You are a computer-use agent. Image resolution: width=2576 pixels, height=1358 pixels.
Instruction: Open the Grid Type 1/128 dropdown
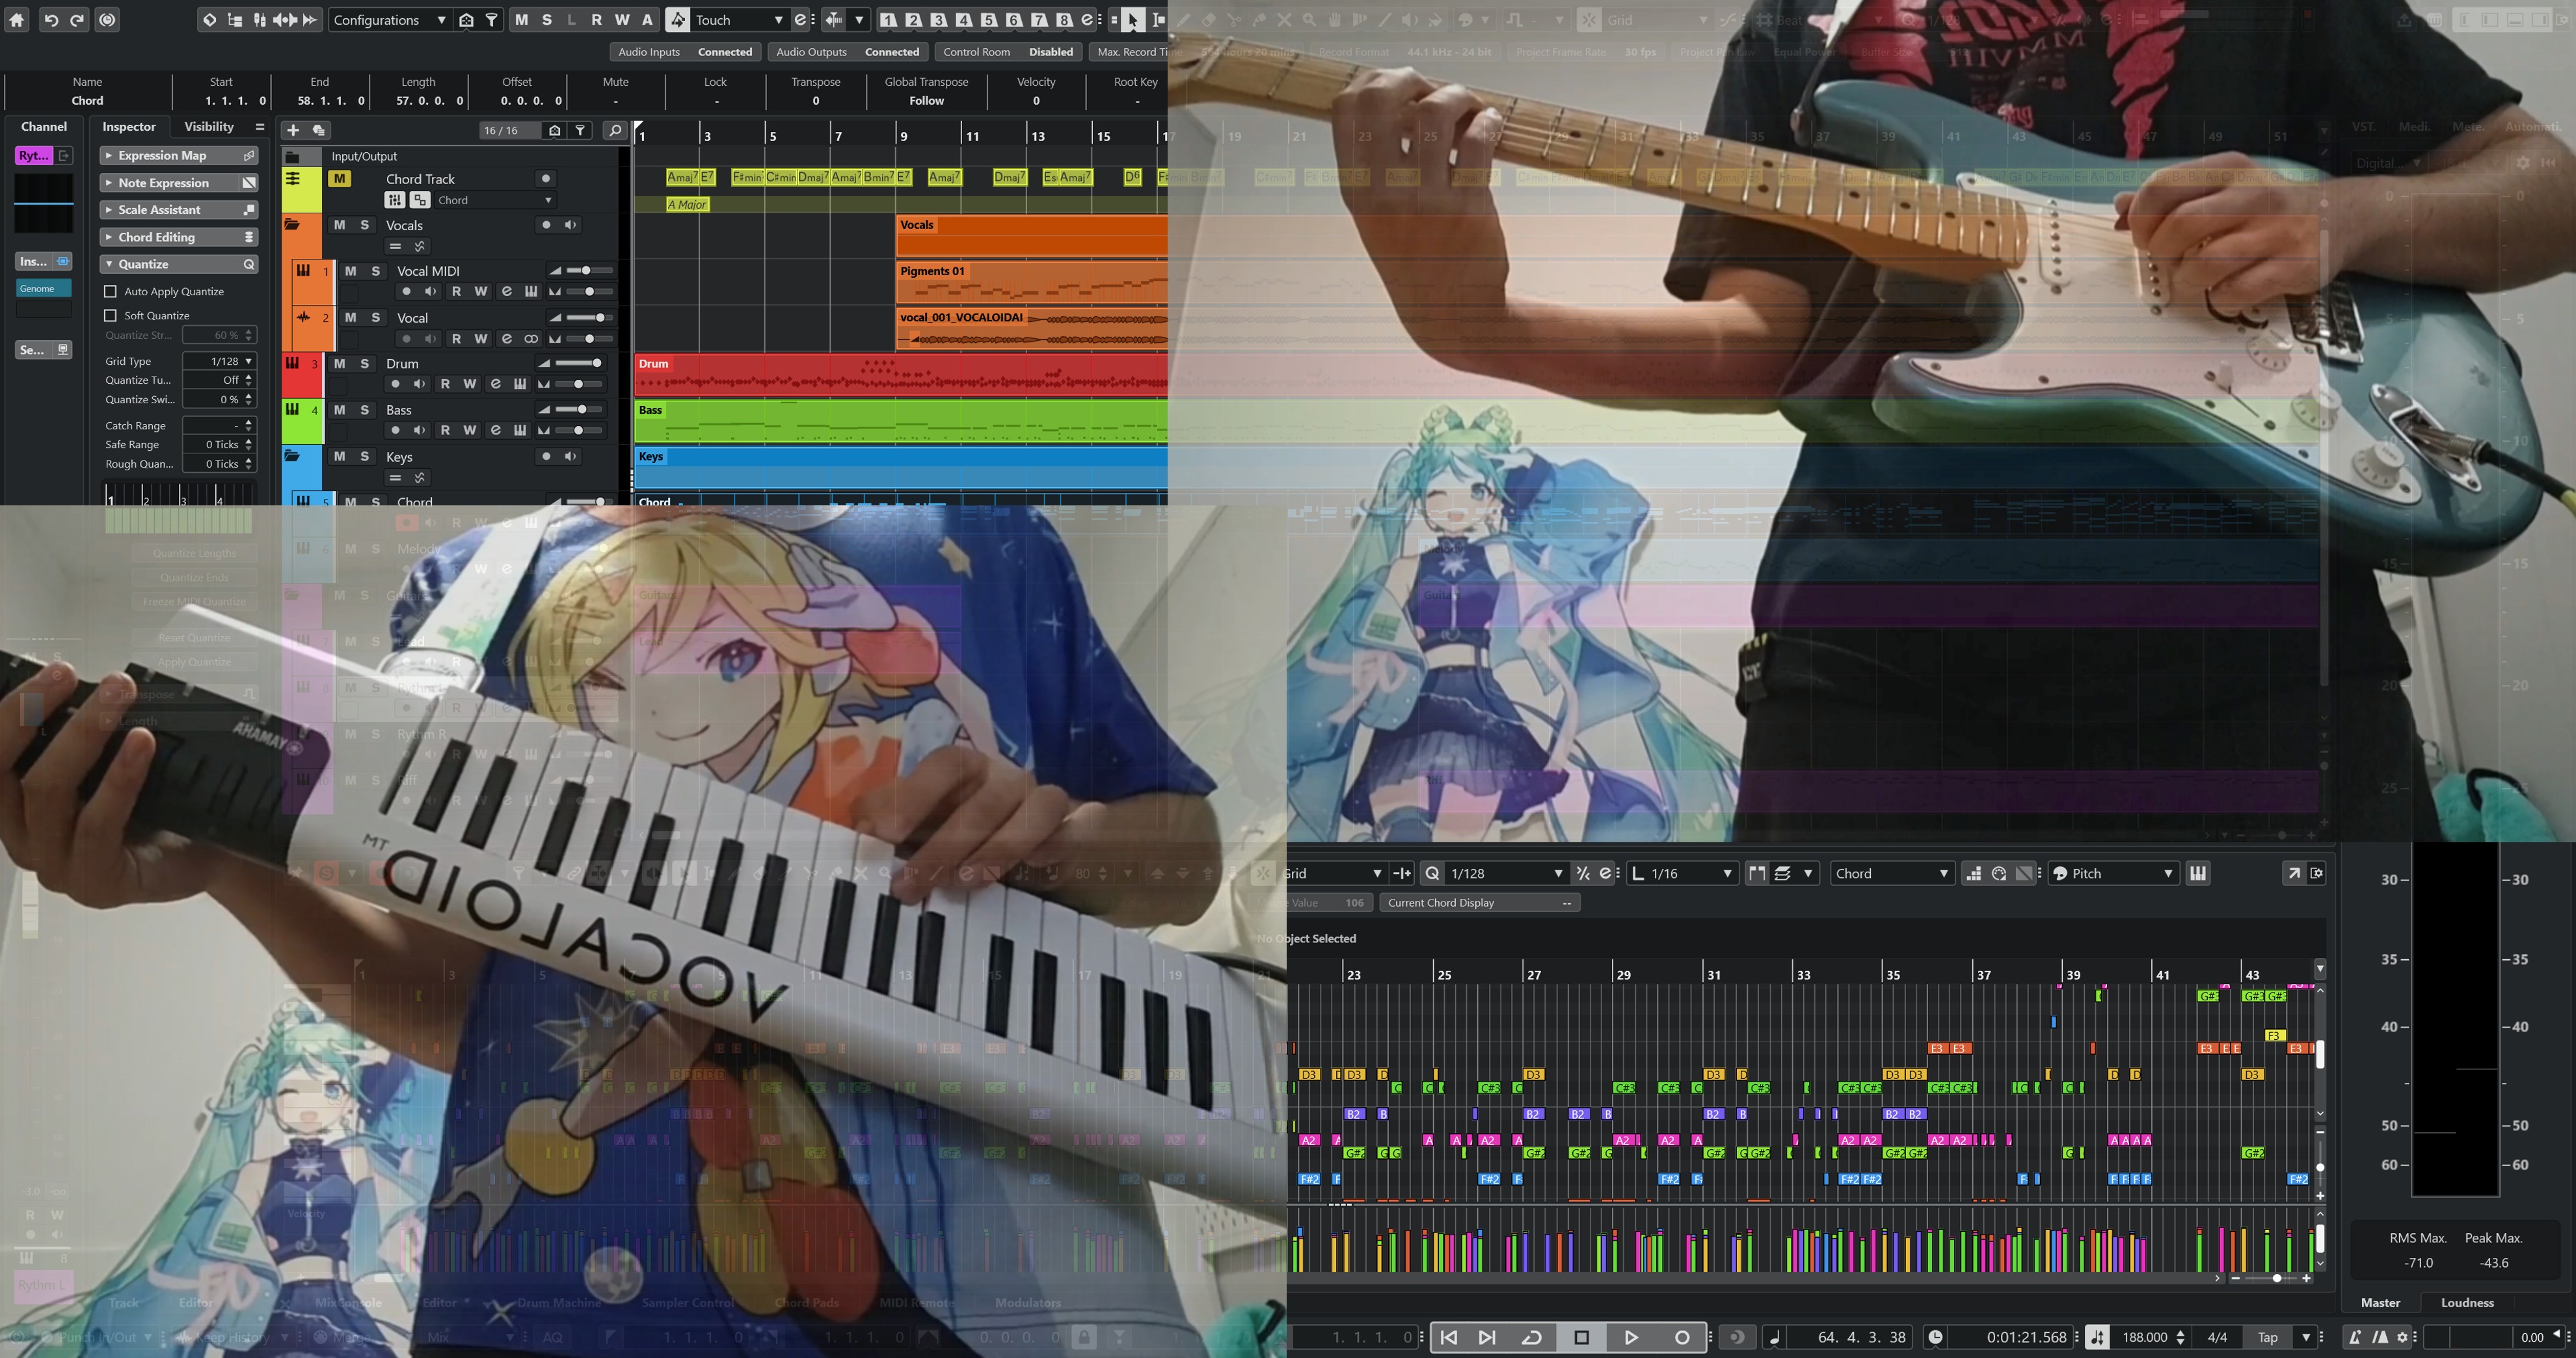pos(220,361)
